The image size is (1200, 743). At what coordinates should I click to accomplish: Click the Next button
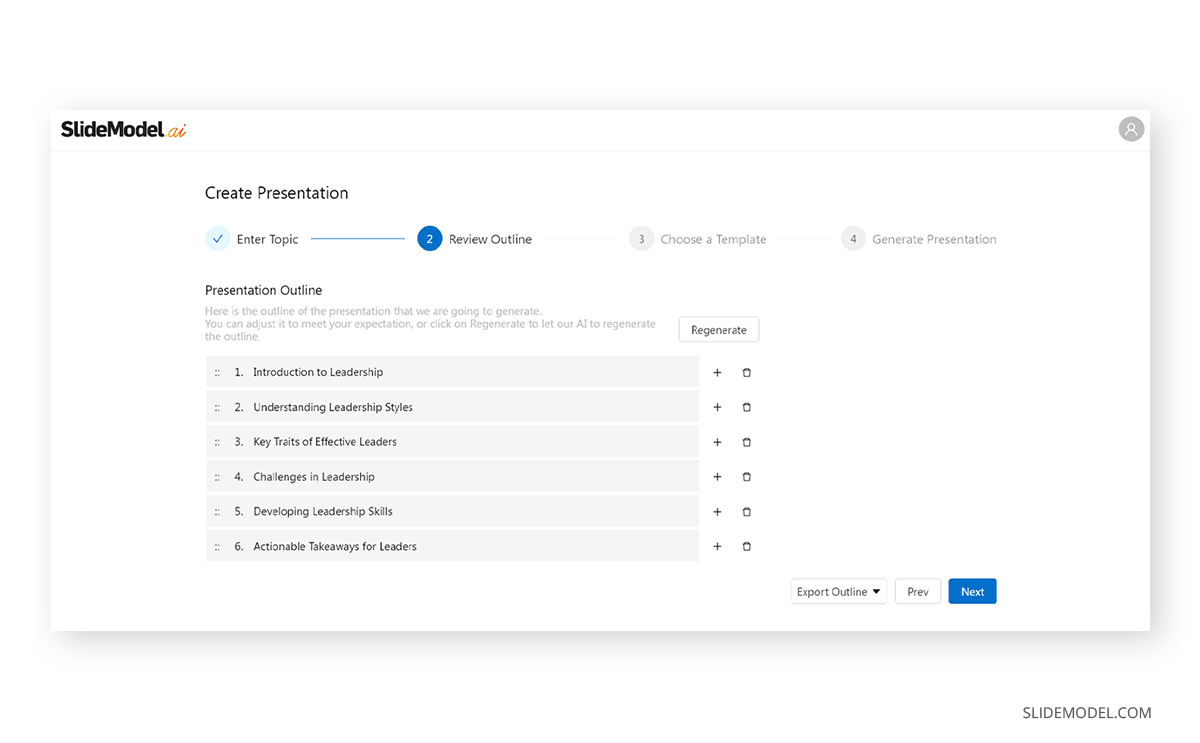971,591
